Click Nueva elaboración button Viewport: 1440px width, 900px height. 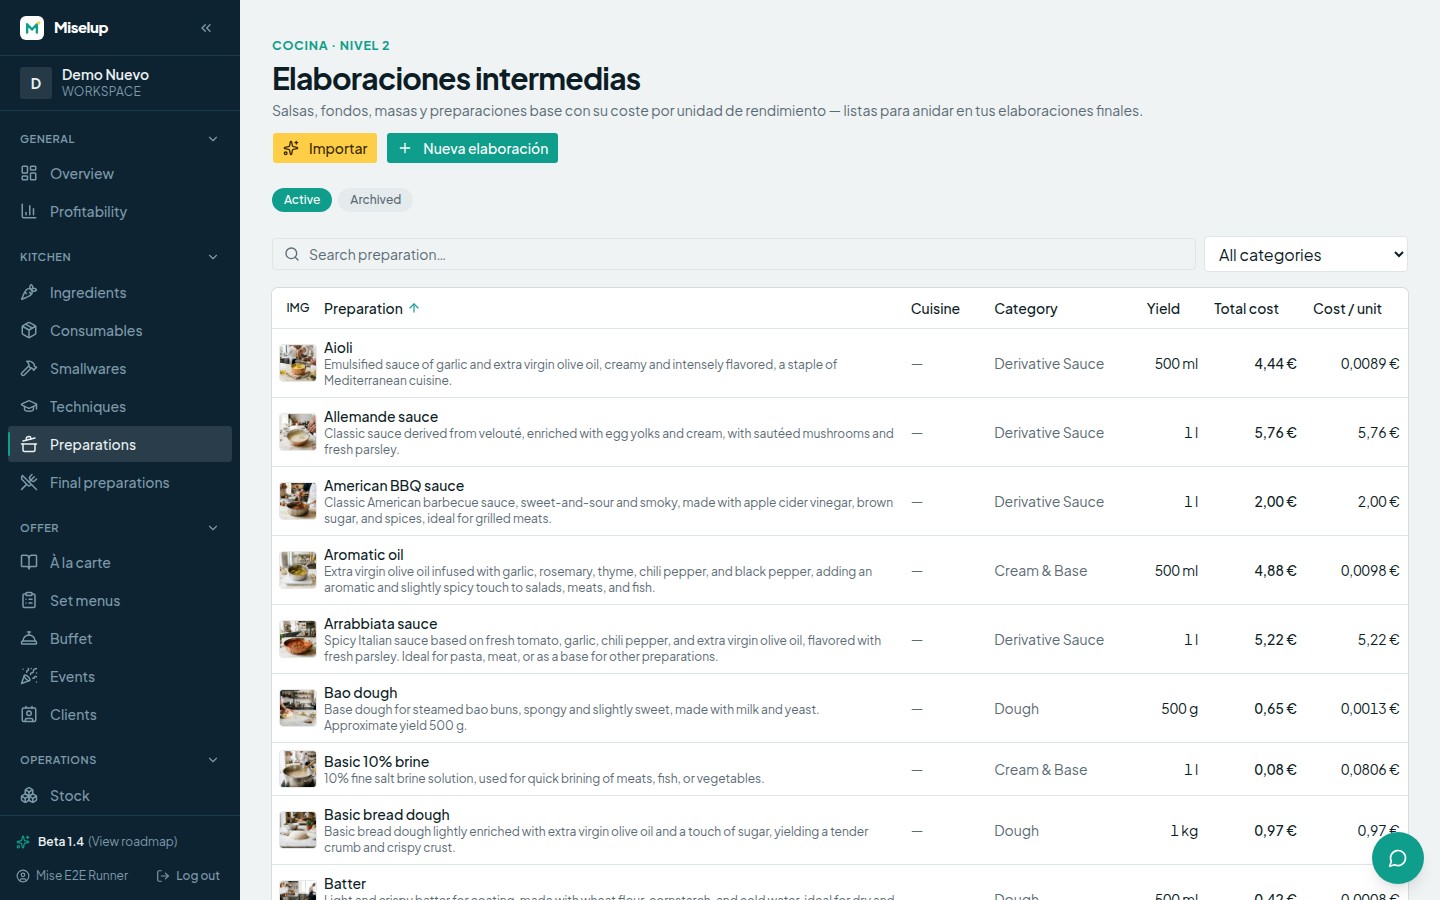(x=472, y=148)
